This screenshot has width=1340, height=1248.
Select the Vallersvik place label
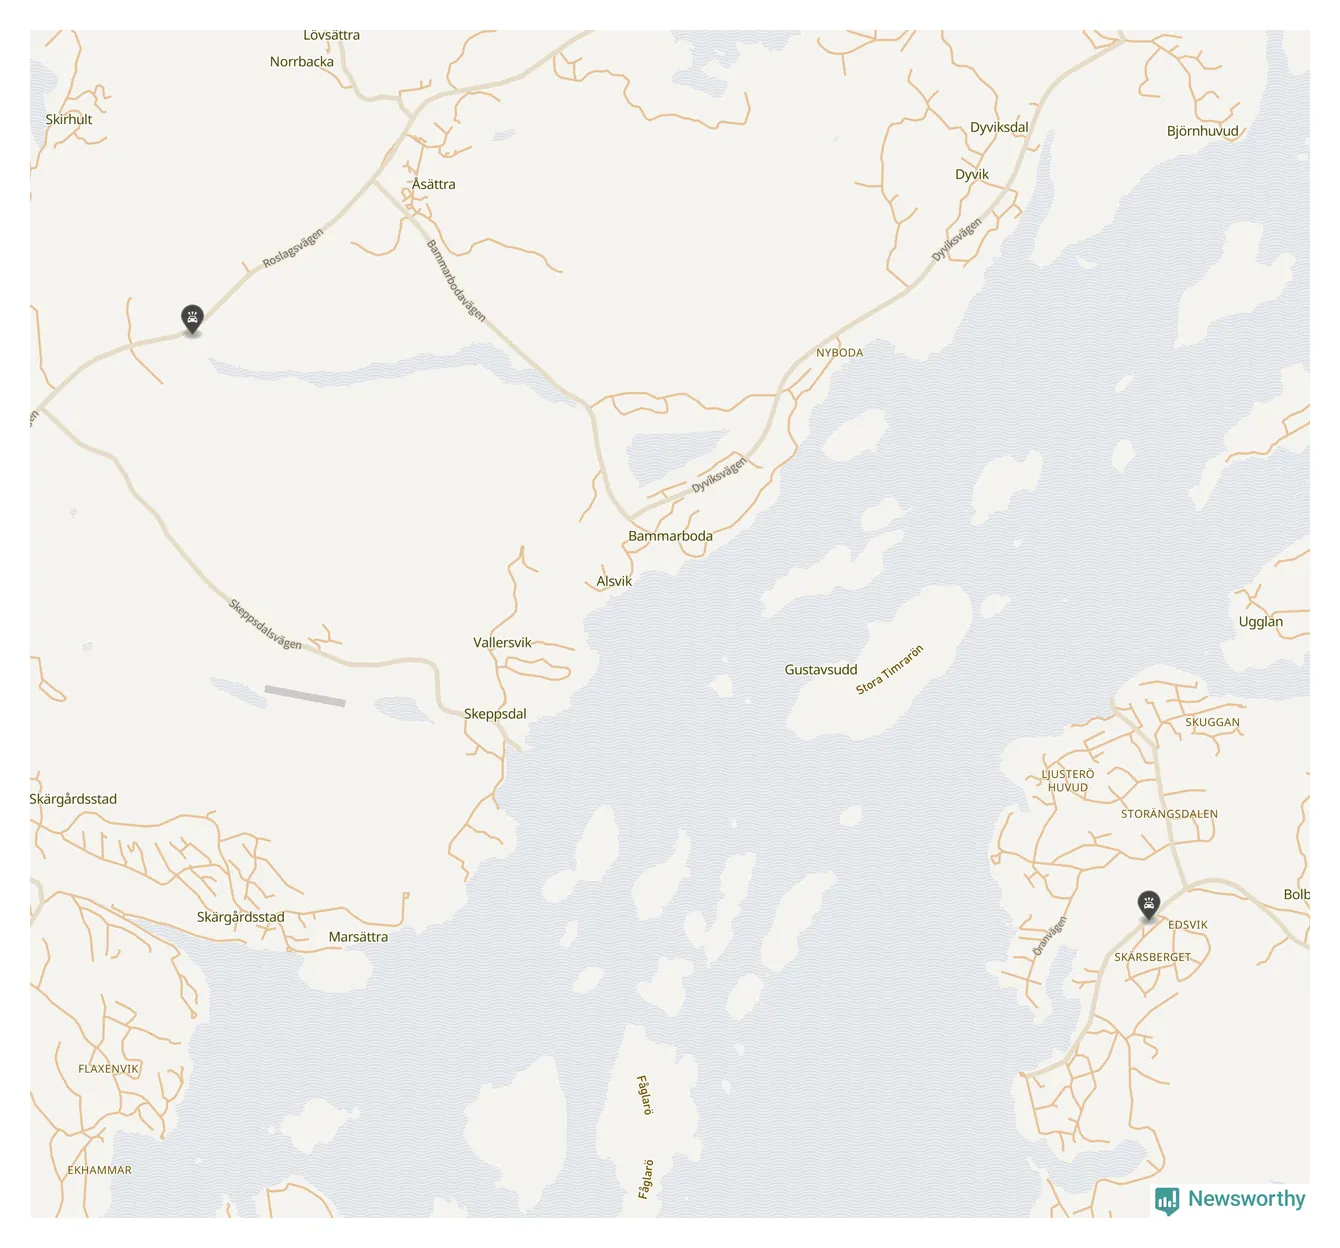(x=502, y=643)
